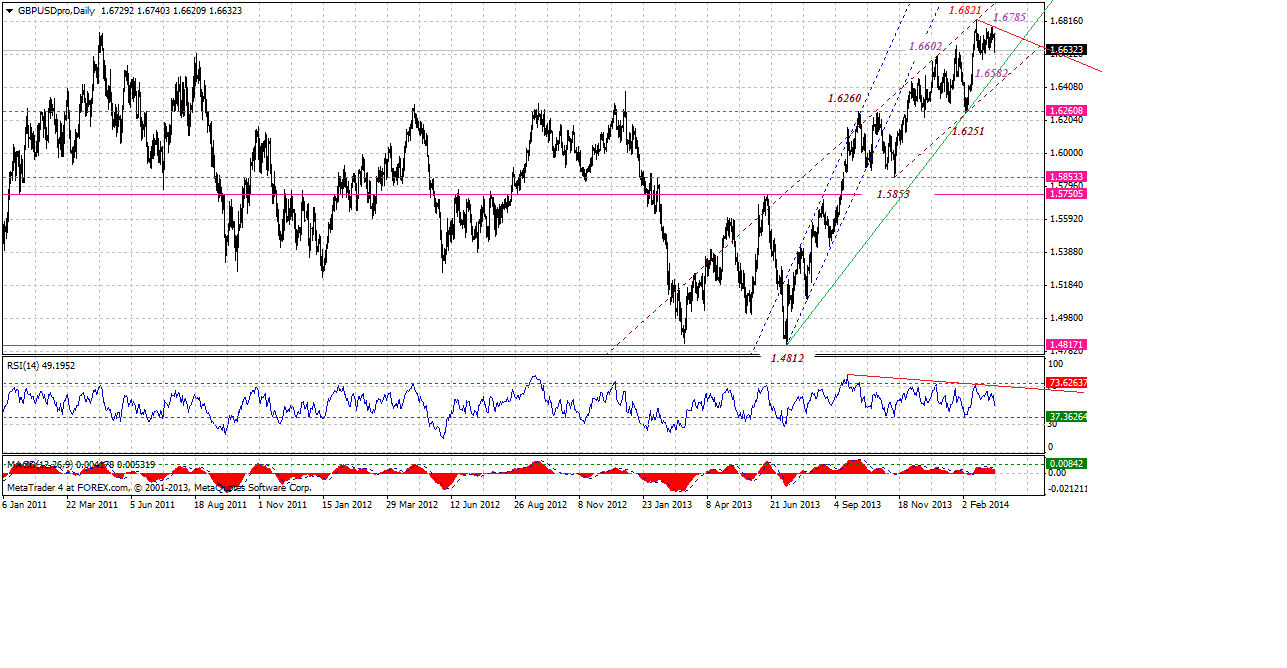Select the 1.6821 peak annotation
Viewport: 1287px width, 668px height.
point(964,10)
